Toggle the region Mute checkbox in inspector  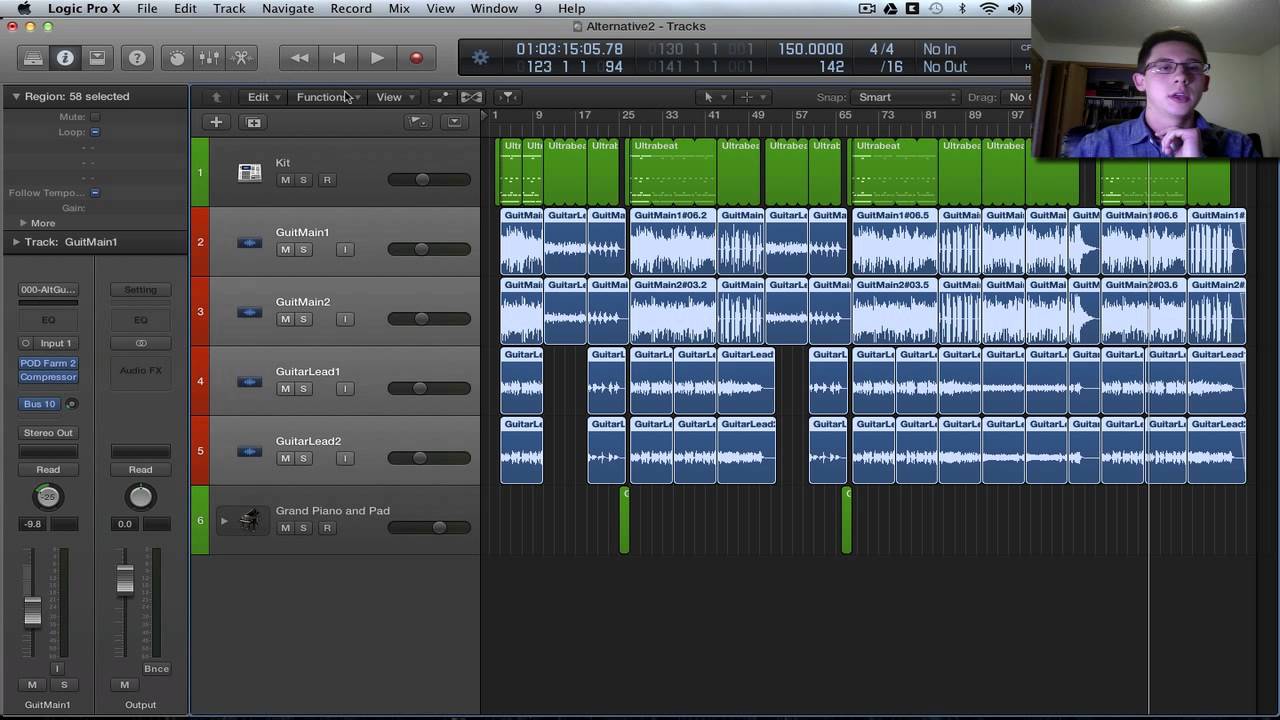(x=95, y=117)
